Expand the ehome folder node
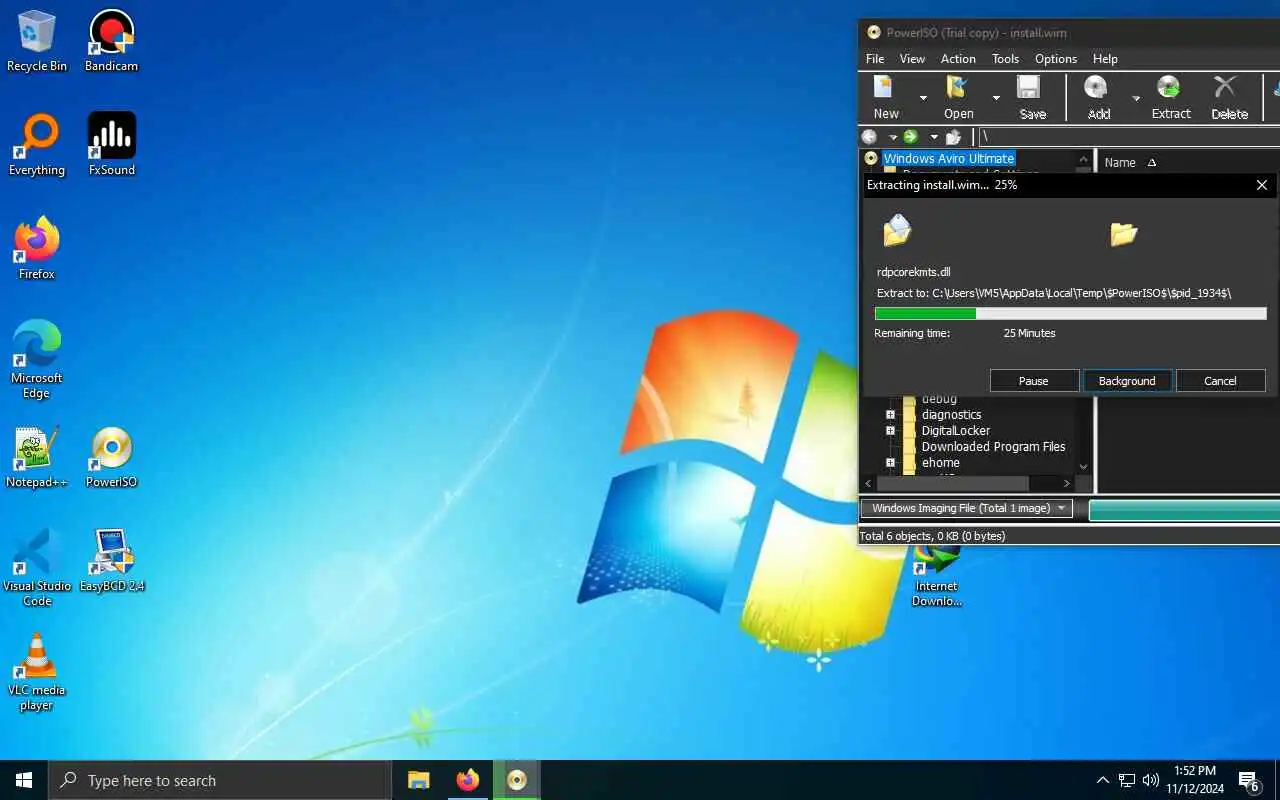 coord(890,463)
